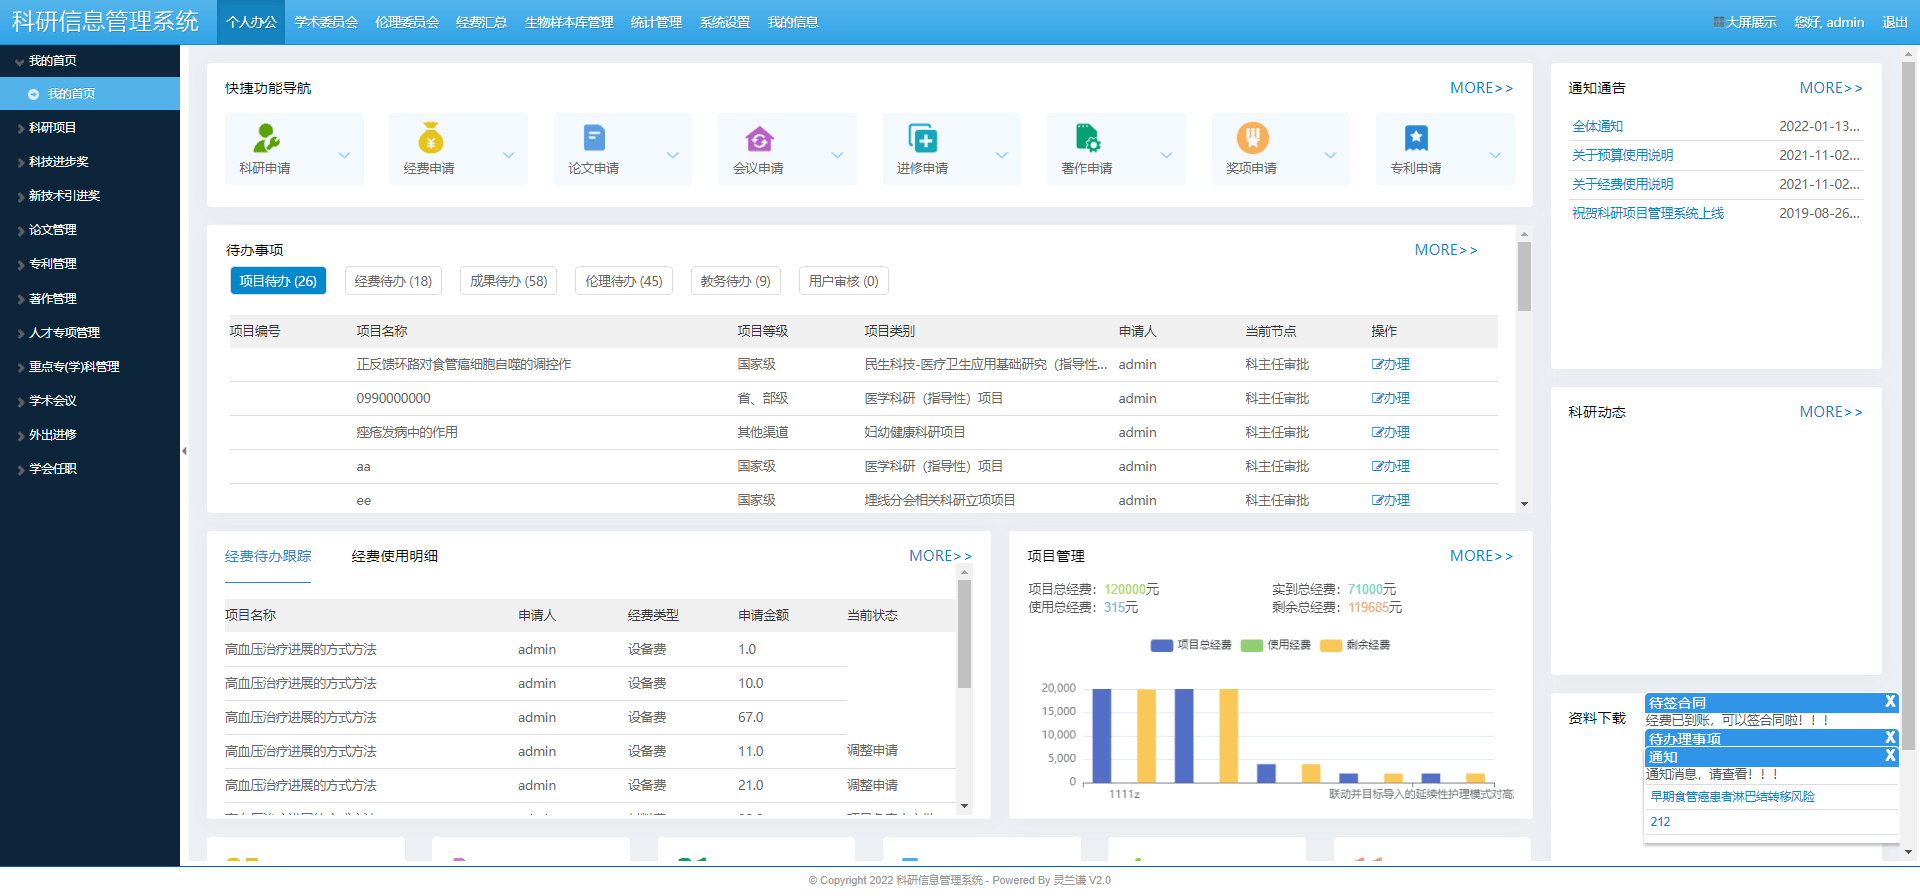1920x896 pixels.
Task: Expand the 科研项目 sidebar menu
Action: (x=53, y=128)
